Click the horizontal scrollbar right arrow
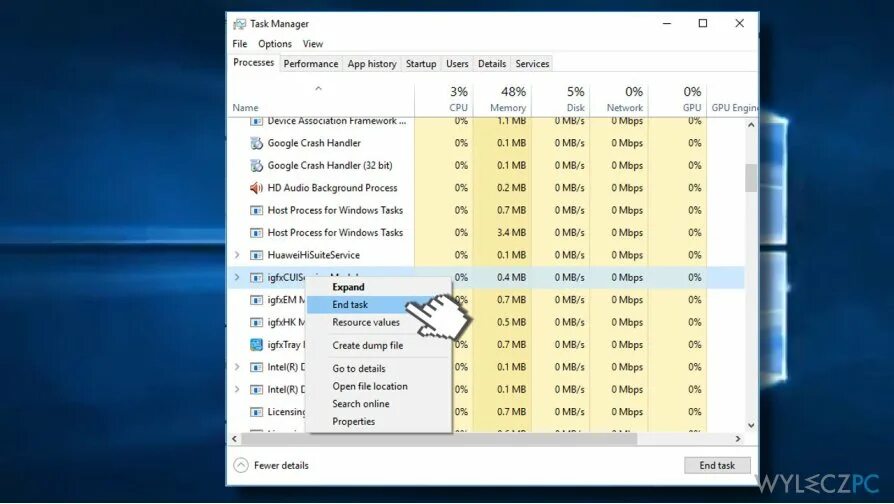 (x=738, y=439)
